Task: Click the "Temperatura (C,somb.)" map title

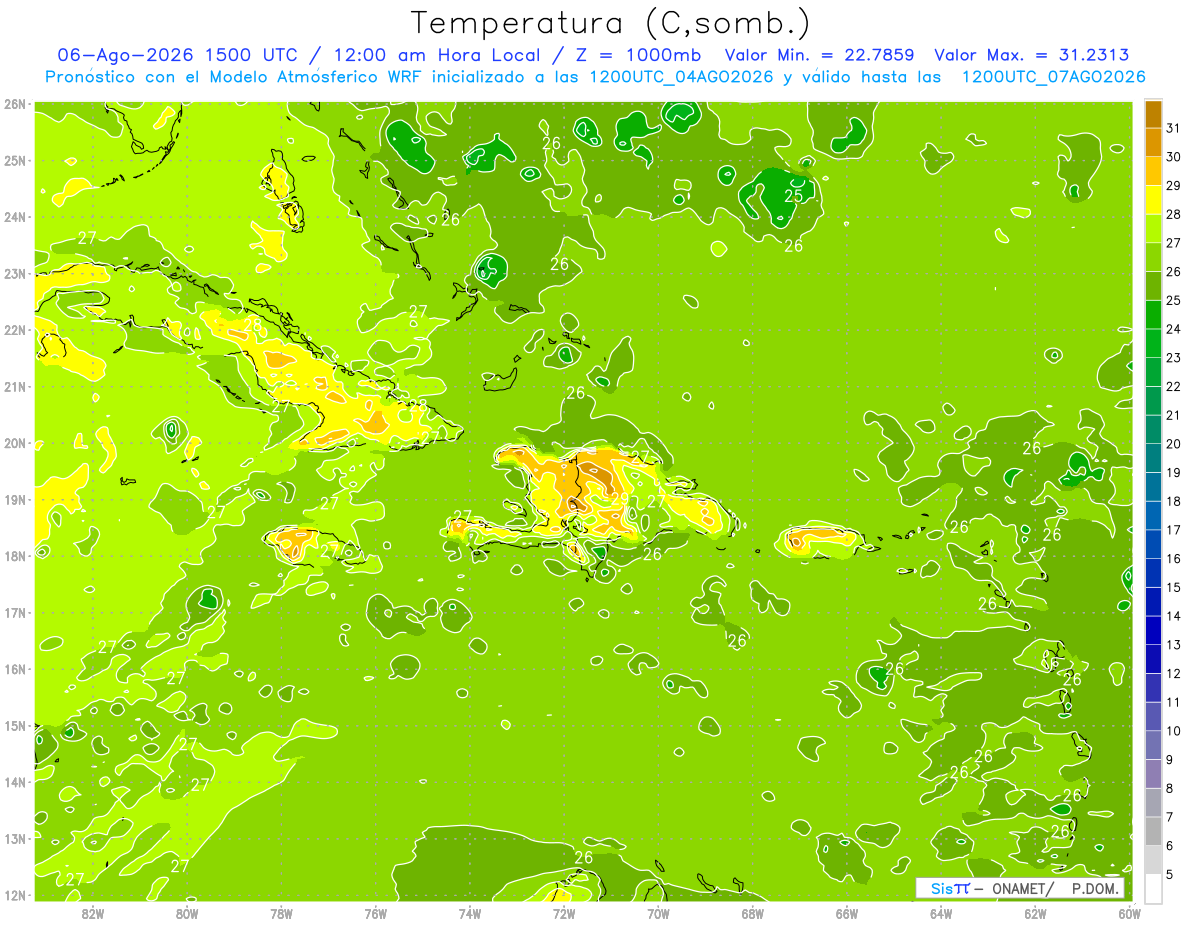Action: tap(610, 22)
